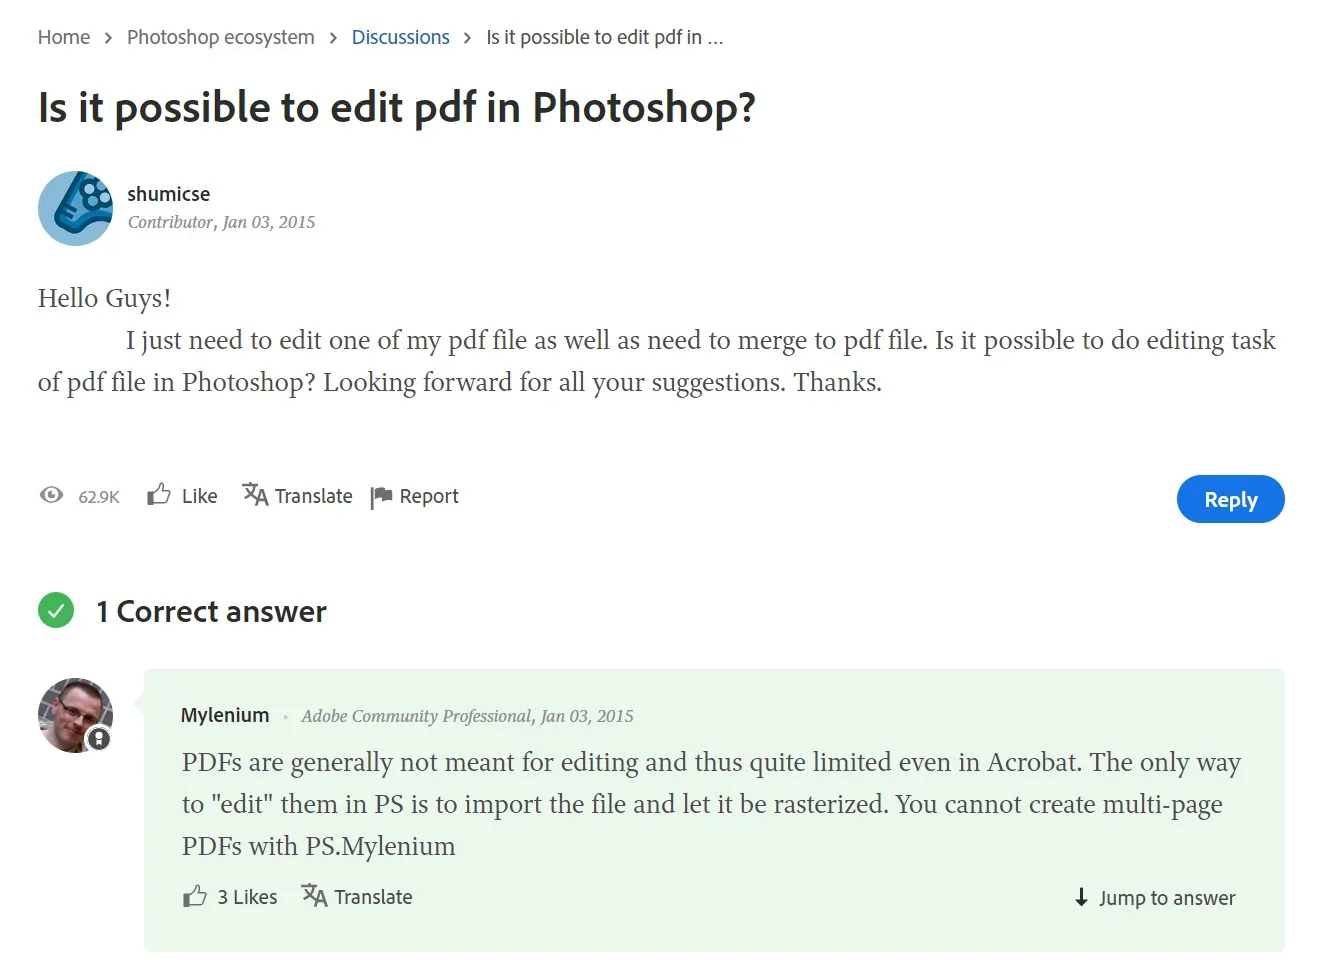1320x960 pixels.
Task: Click the thumbs-up Like icon on the question
Action: point(158,494)
